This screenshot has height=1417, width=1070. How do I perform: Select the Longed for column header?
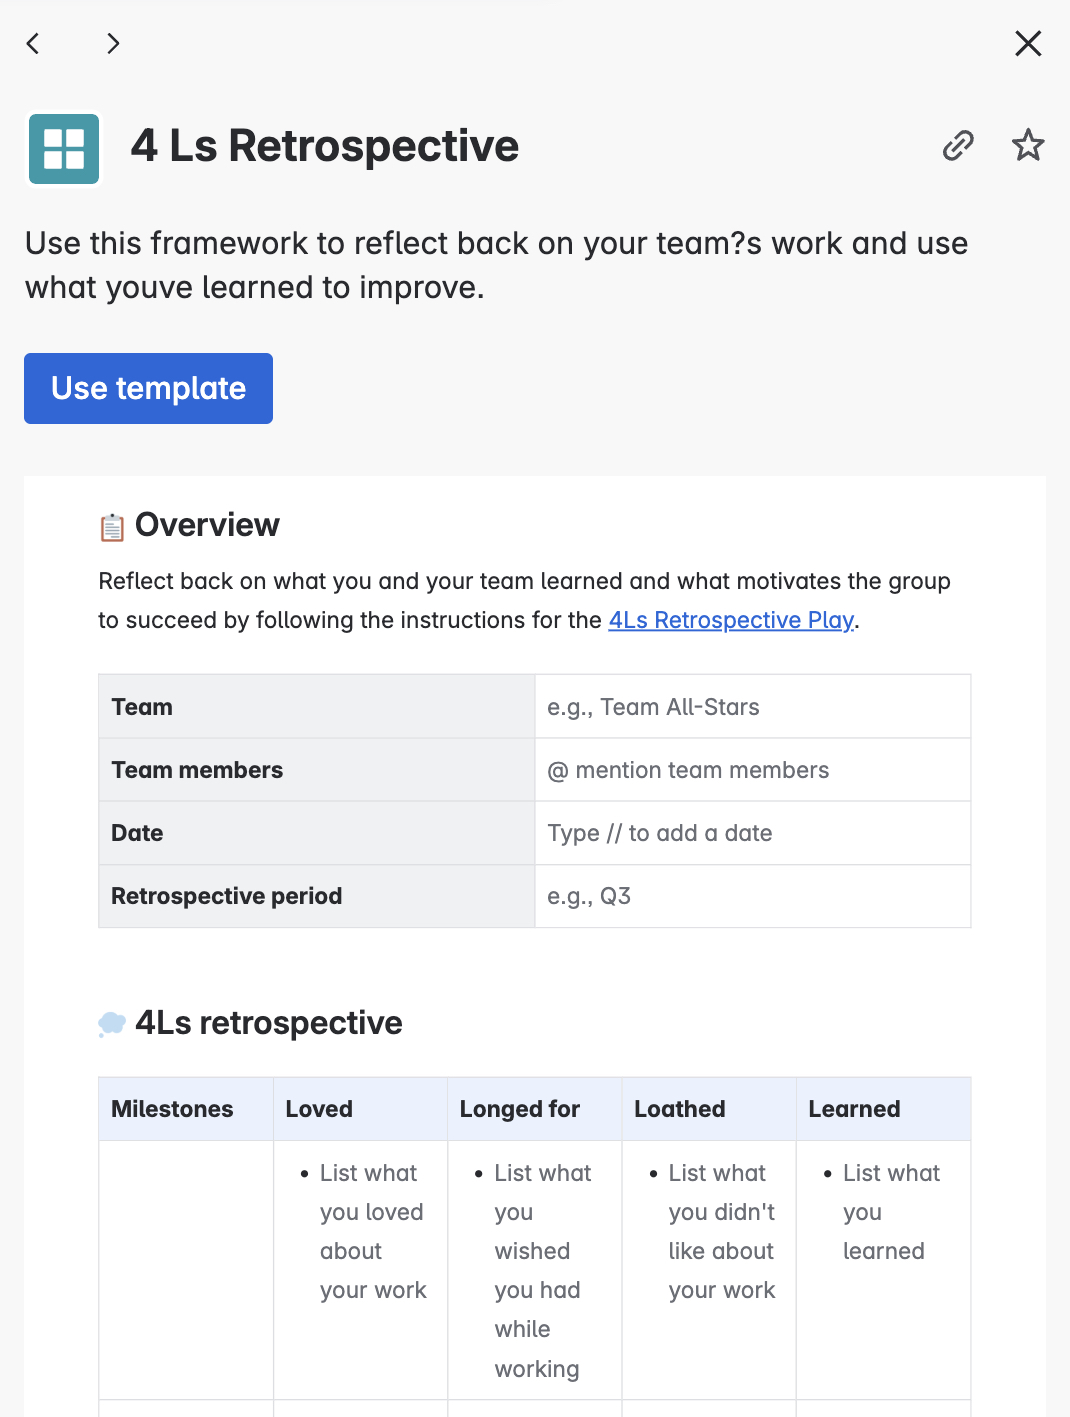pyautogui.click(x=535, y=1109)
